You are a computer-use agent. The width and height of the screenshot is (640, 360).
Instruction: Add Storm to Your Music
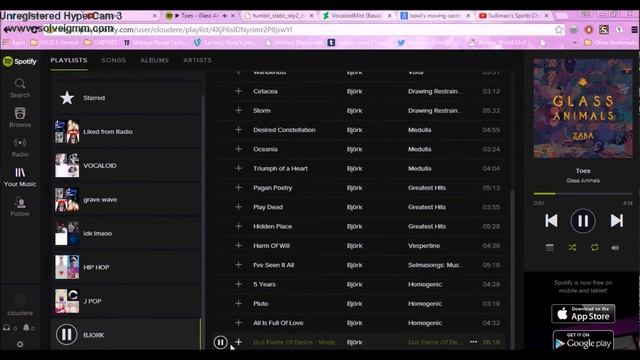tap(239, 110)
